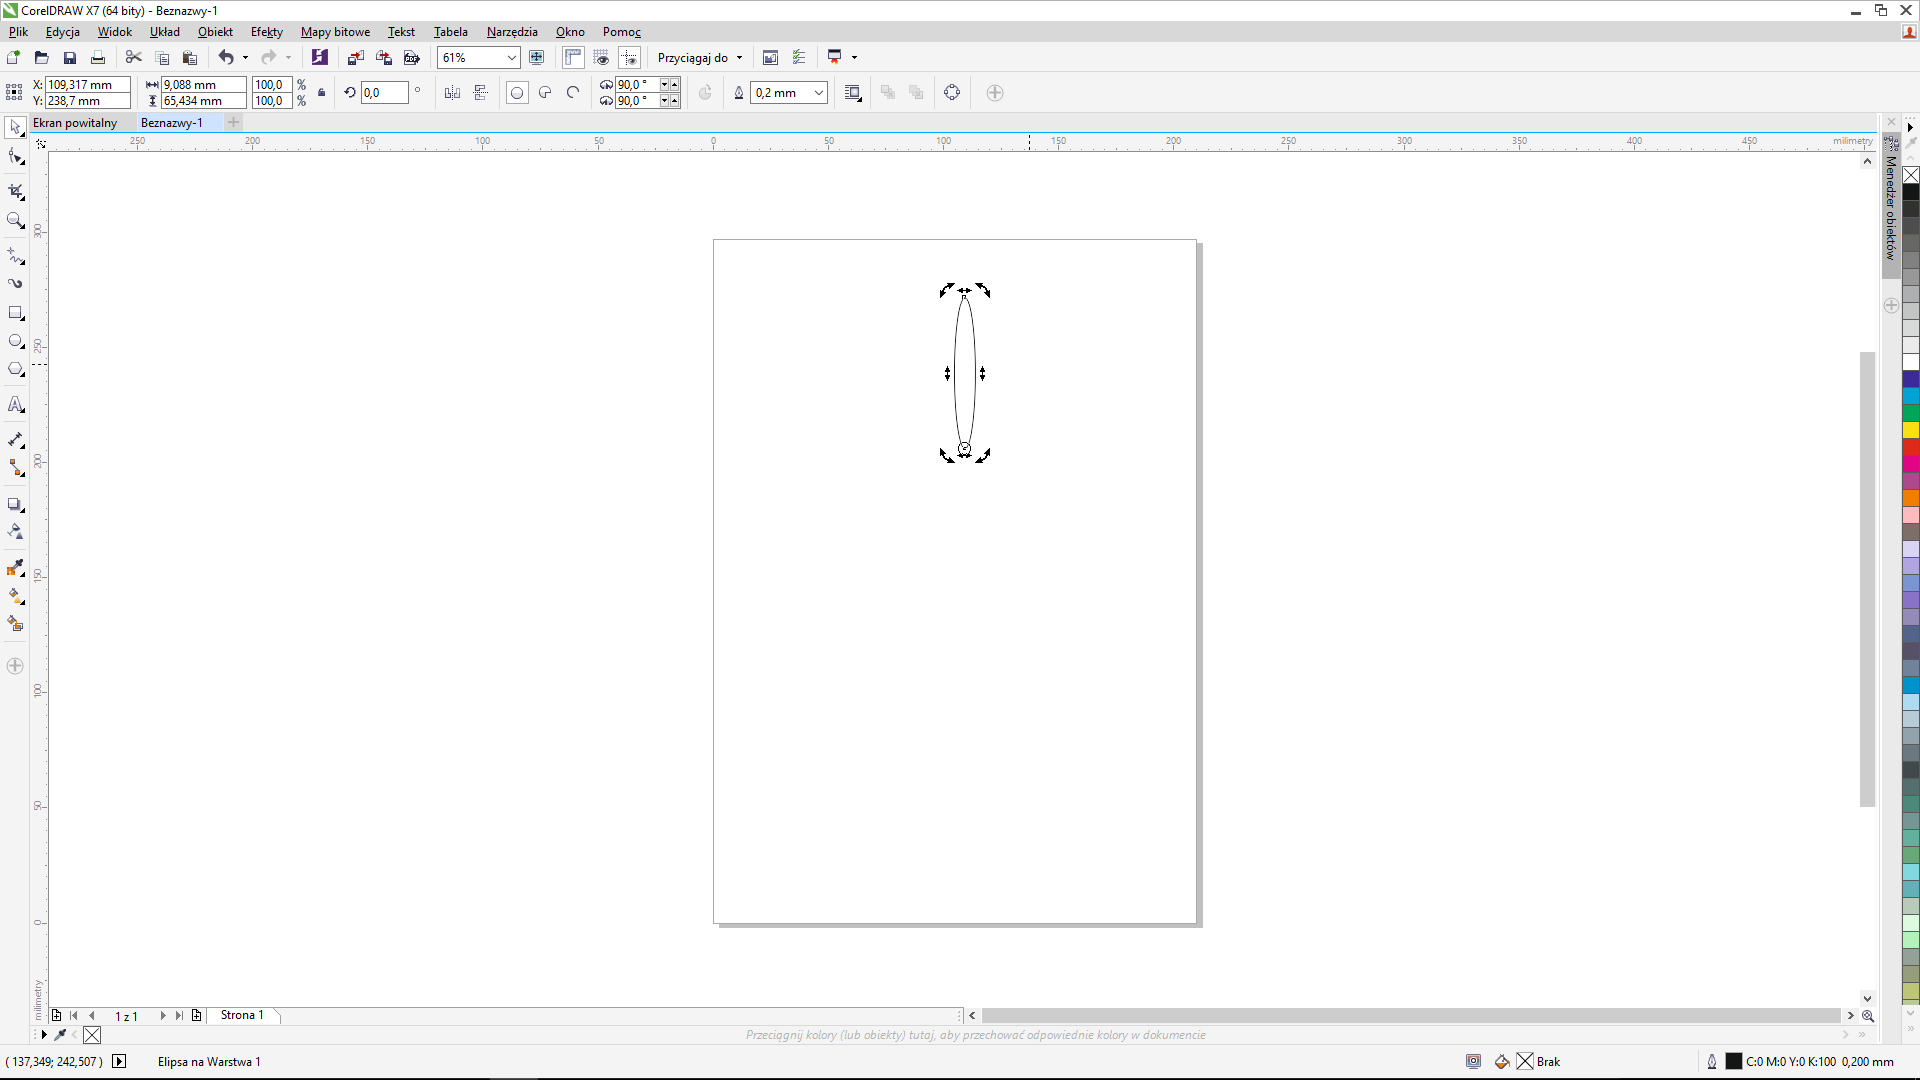Select the Text tool

(15, 405)
